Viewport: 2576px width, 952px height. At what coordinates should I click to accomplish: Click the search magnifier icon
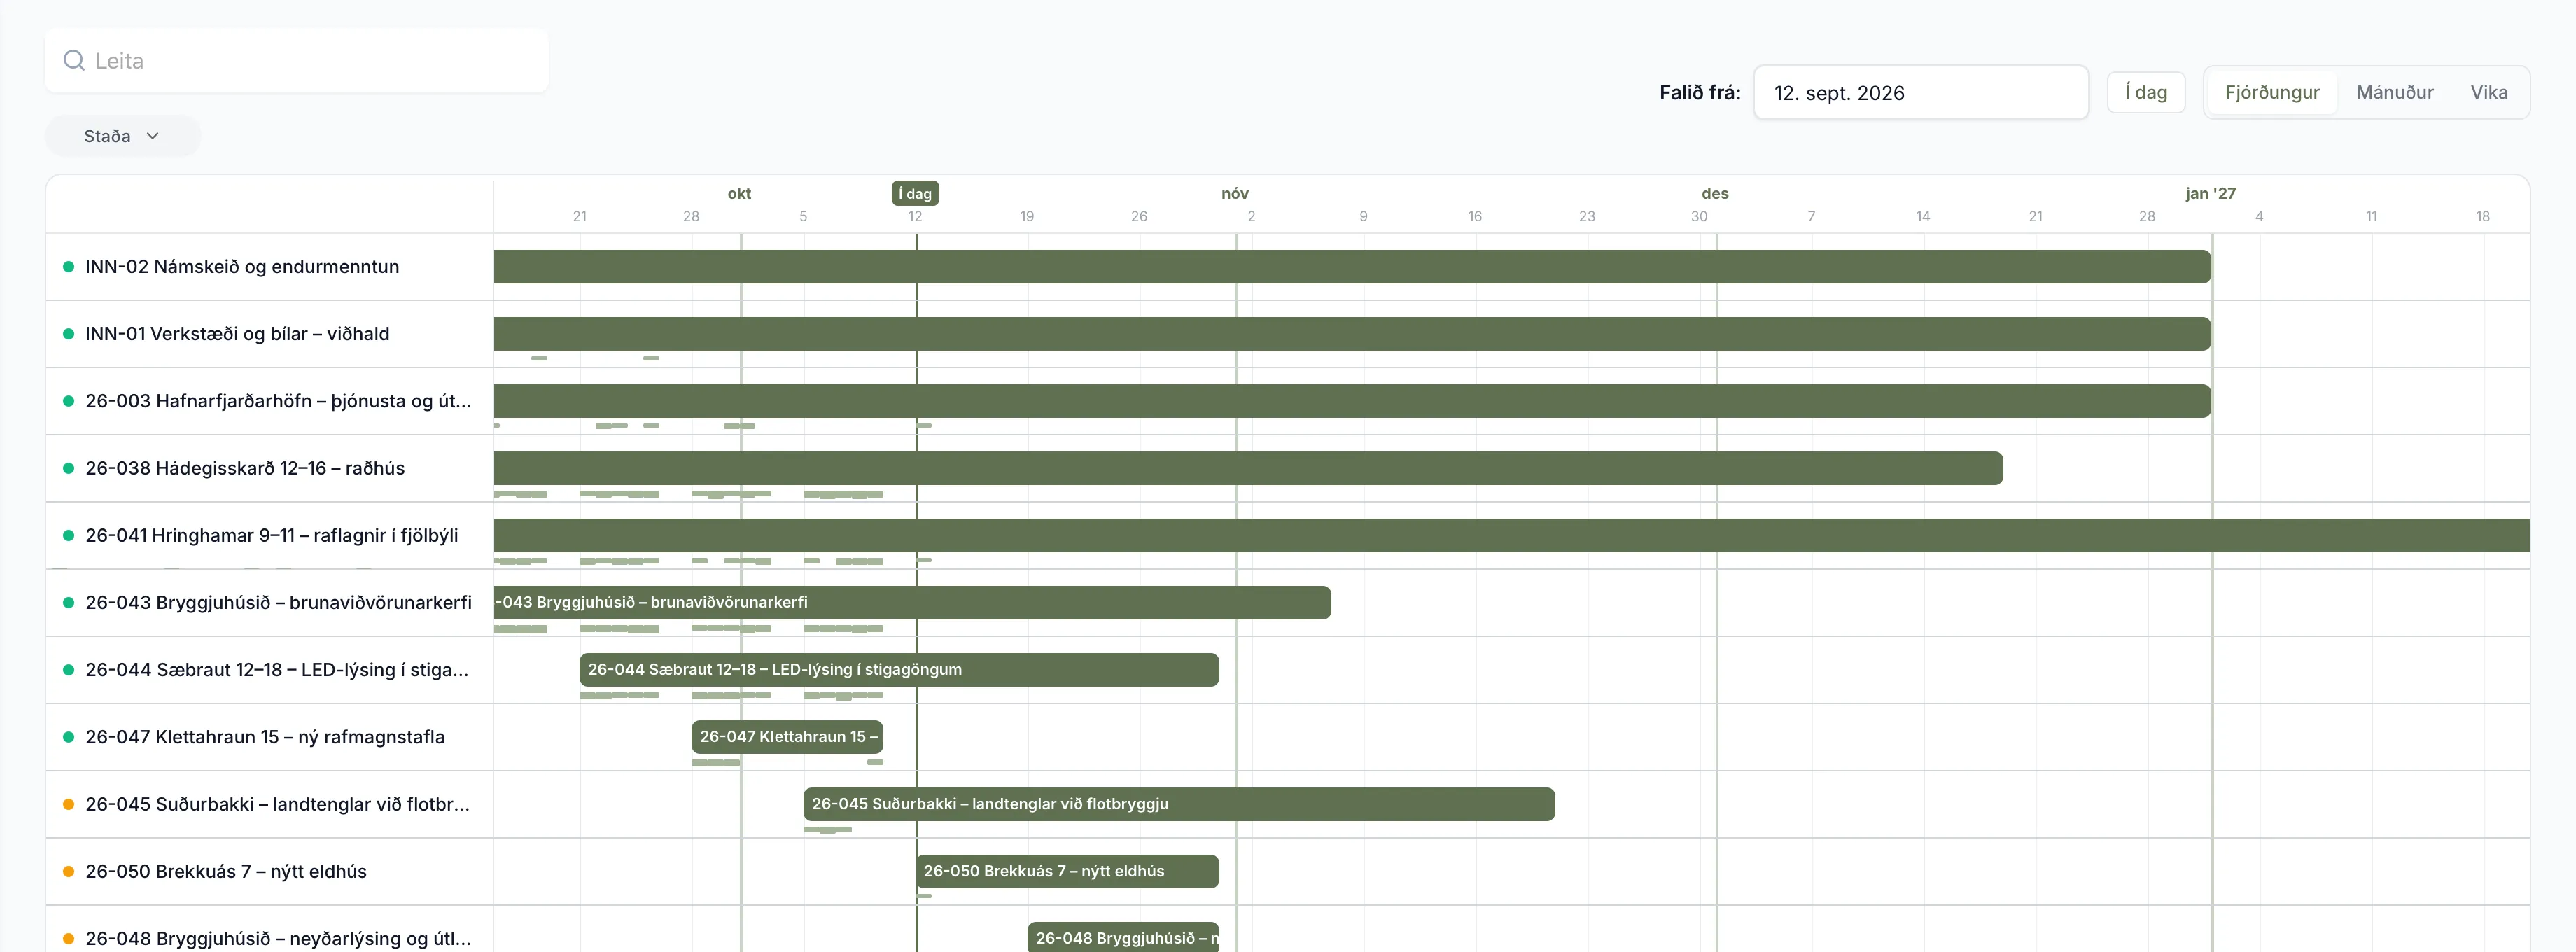pyautogui.click(x=74, y=61)
